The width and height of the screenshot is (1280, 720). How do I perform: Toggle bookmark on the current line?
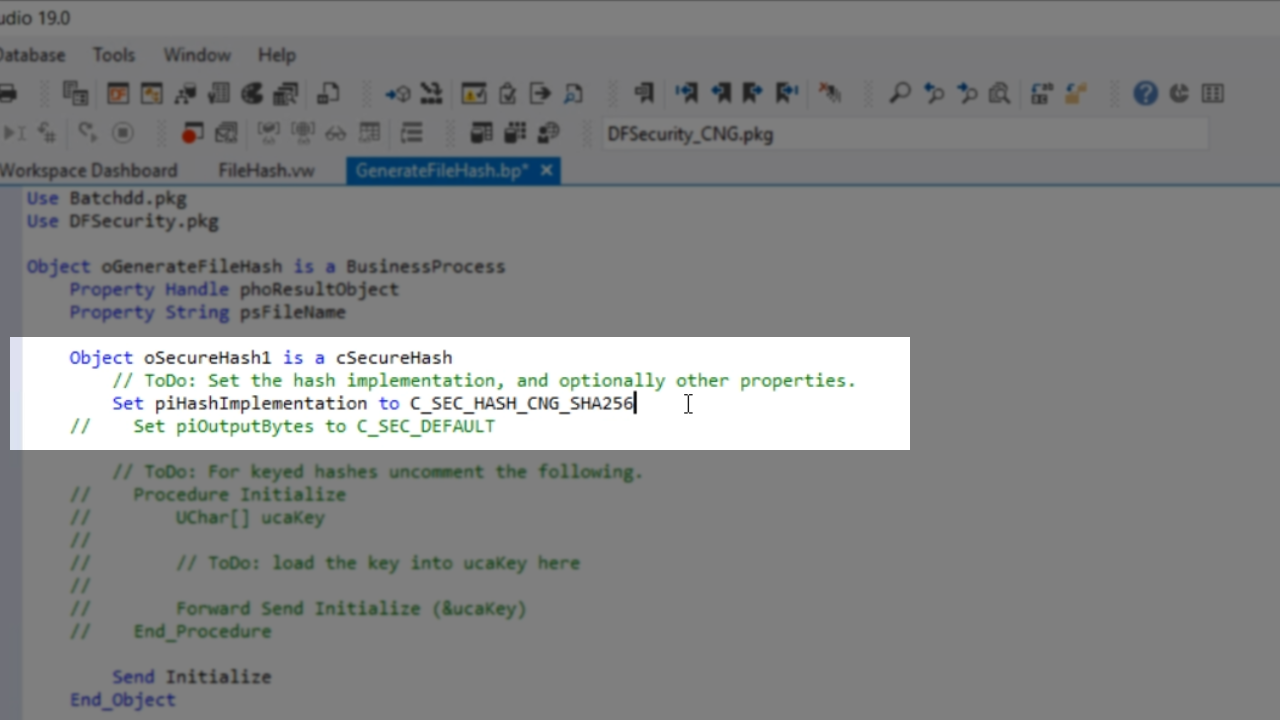(x=643, y=94)
